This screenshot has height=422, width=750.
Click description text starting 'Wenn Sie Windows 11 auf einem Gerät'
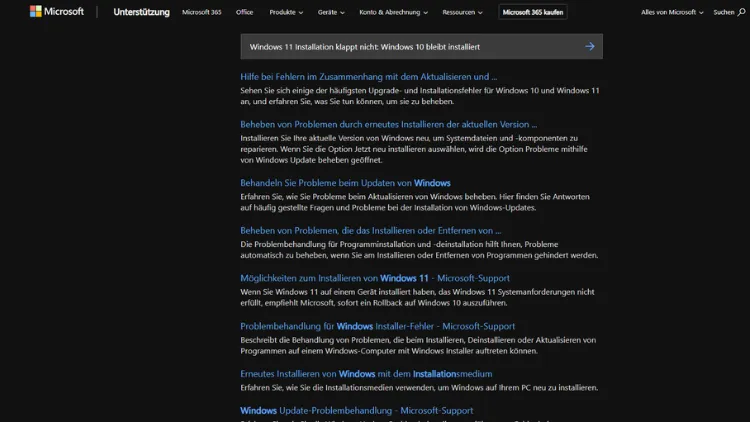click(417, 297)
